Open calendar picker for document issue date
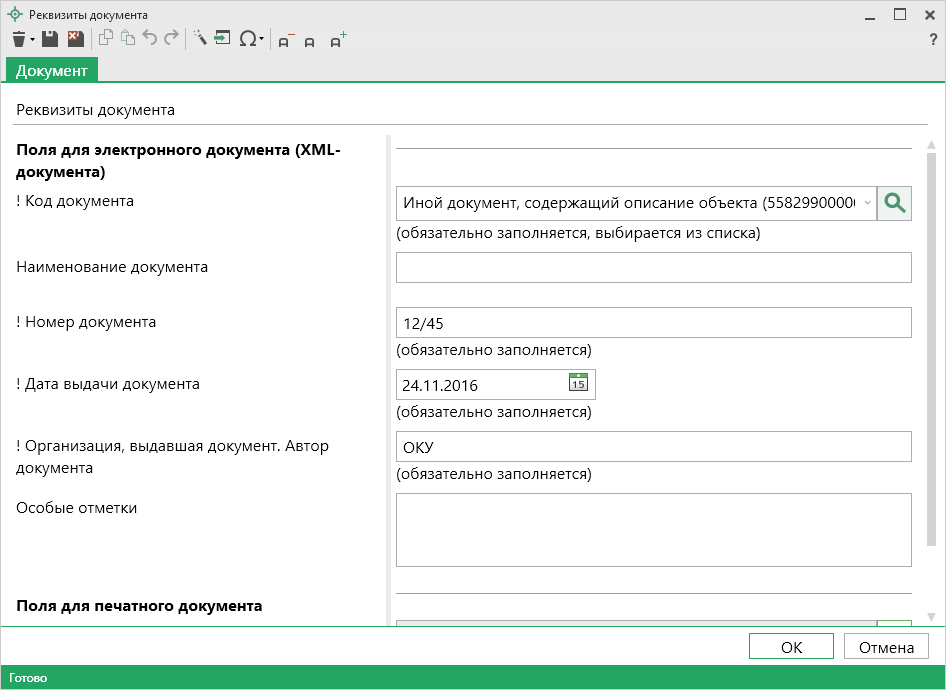 578,383
